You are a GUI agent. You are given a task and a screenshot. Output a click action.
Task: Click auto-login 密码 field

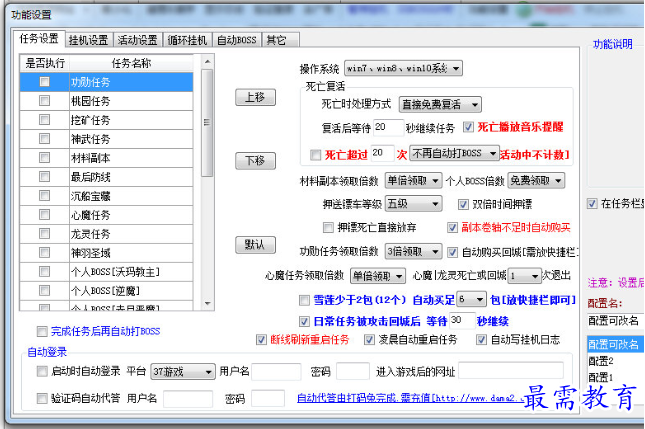pos(353,371)
